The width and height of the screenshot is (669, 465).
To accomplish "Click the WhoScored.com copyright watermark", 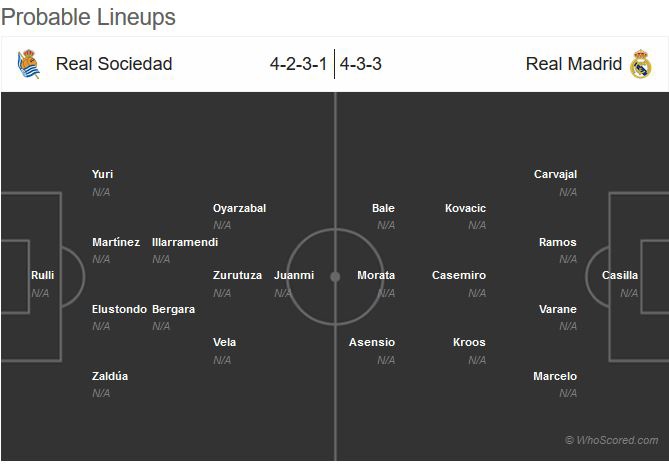I will 611,440.
